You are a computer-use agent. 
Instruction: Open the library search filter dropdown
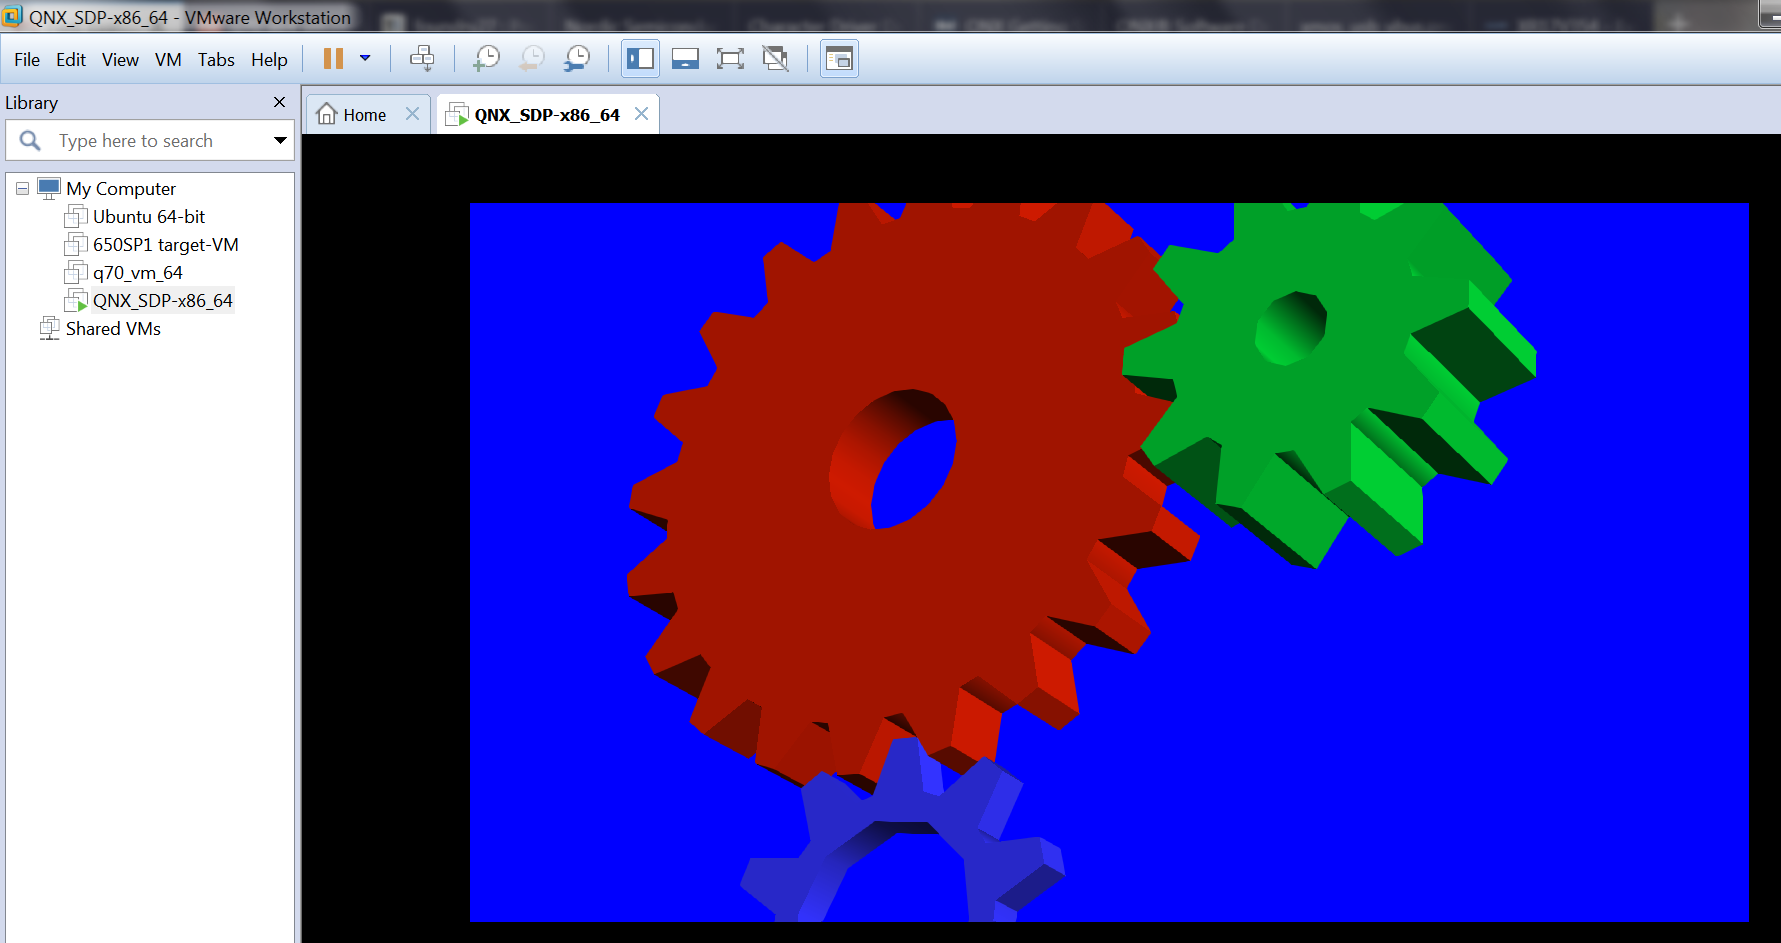pyautogui.click(x=280, y=141)
